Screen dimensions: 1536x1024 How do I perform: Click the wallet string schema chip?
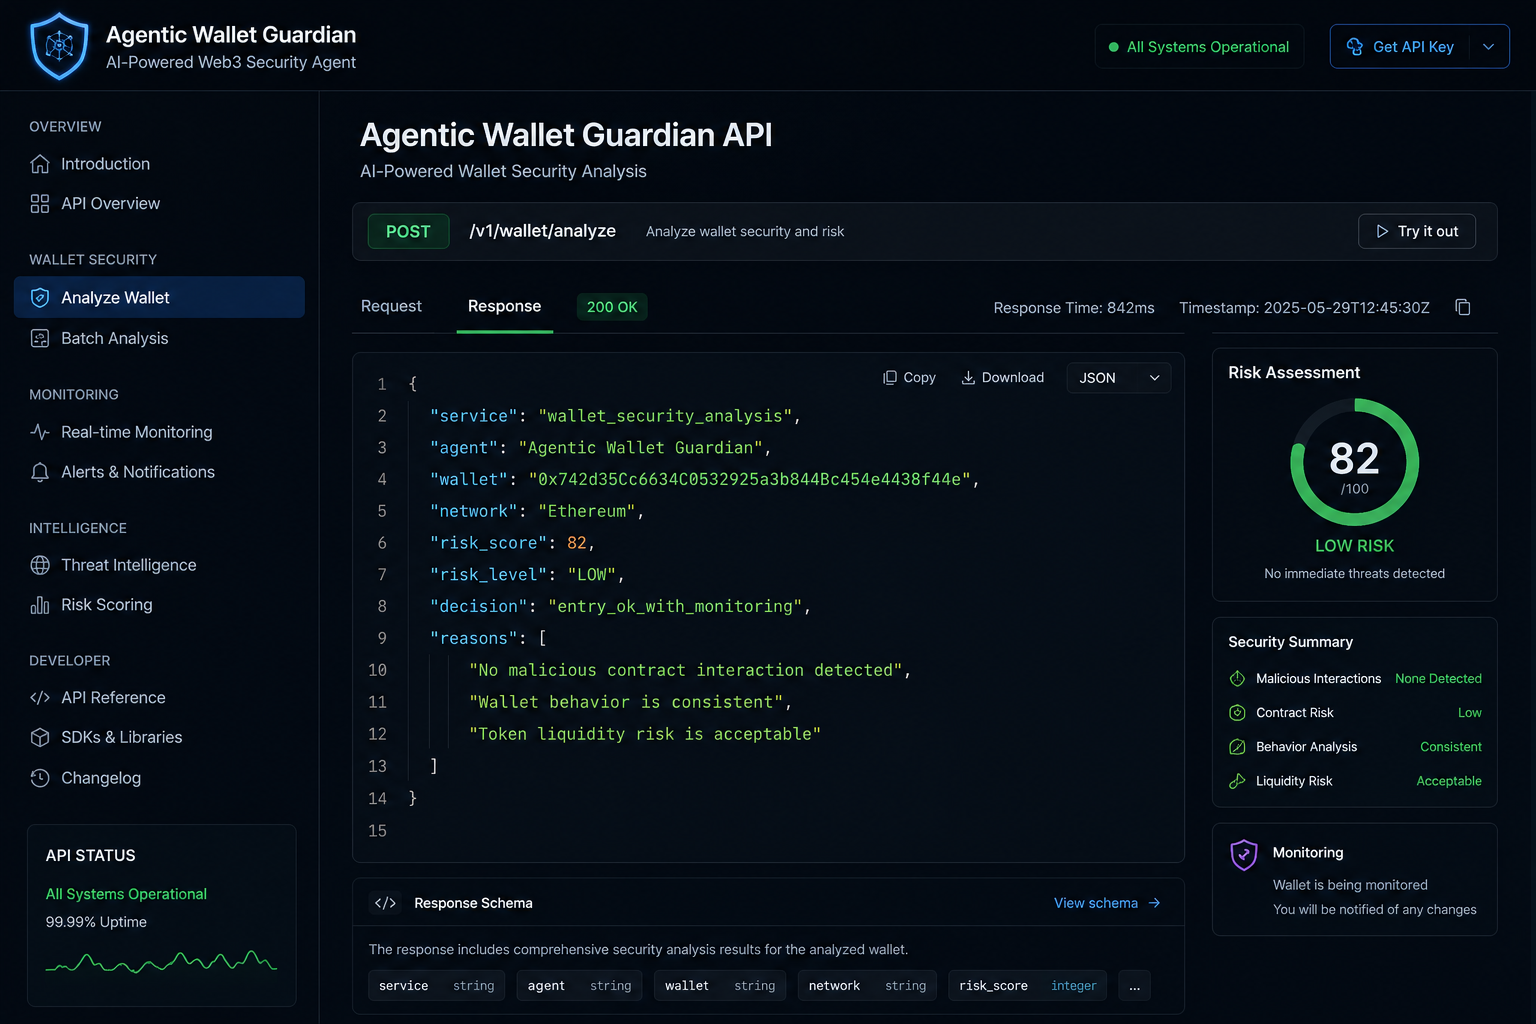coord(720,986)
